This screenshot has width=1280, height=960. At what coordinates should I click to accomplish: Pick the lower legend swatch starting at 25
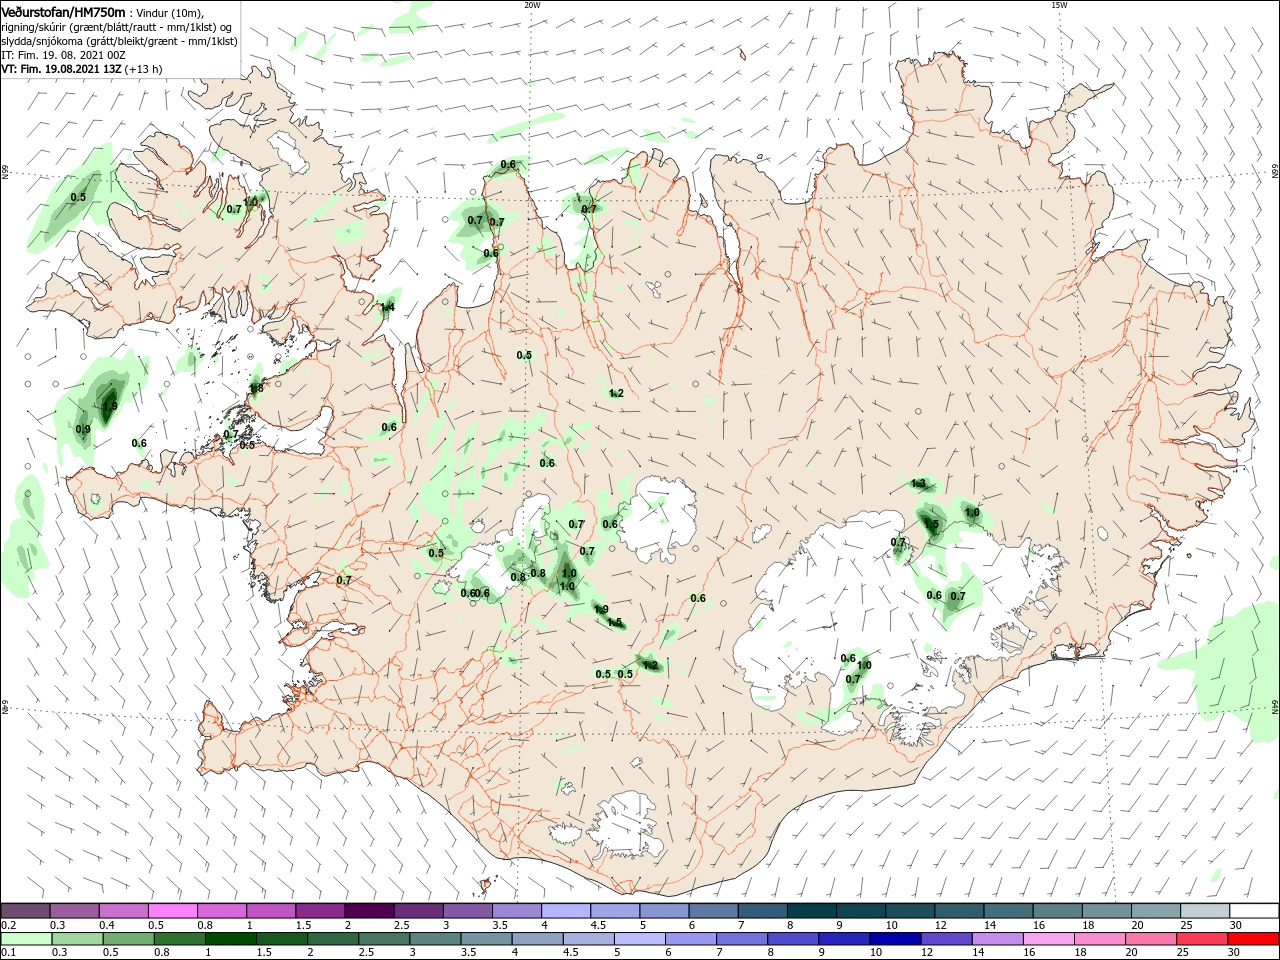(1202, 939)
